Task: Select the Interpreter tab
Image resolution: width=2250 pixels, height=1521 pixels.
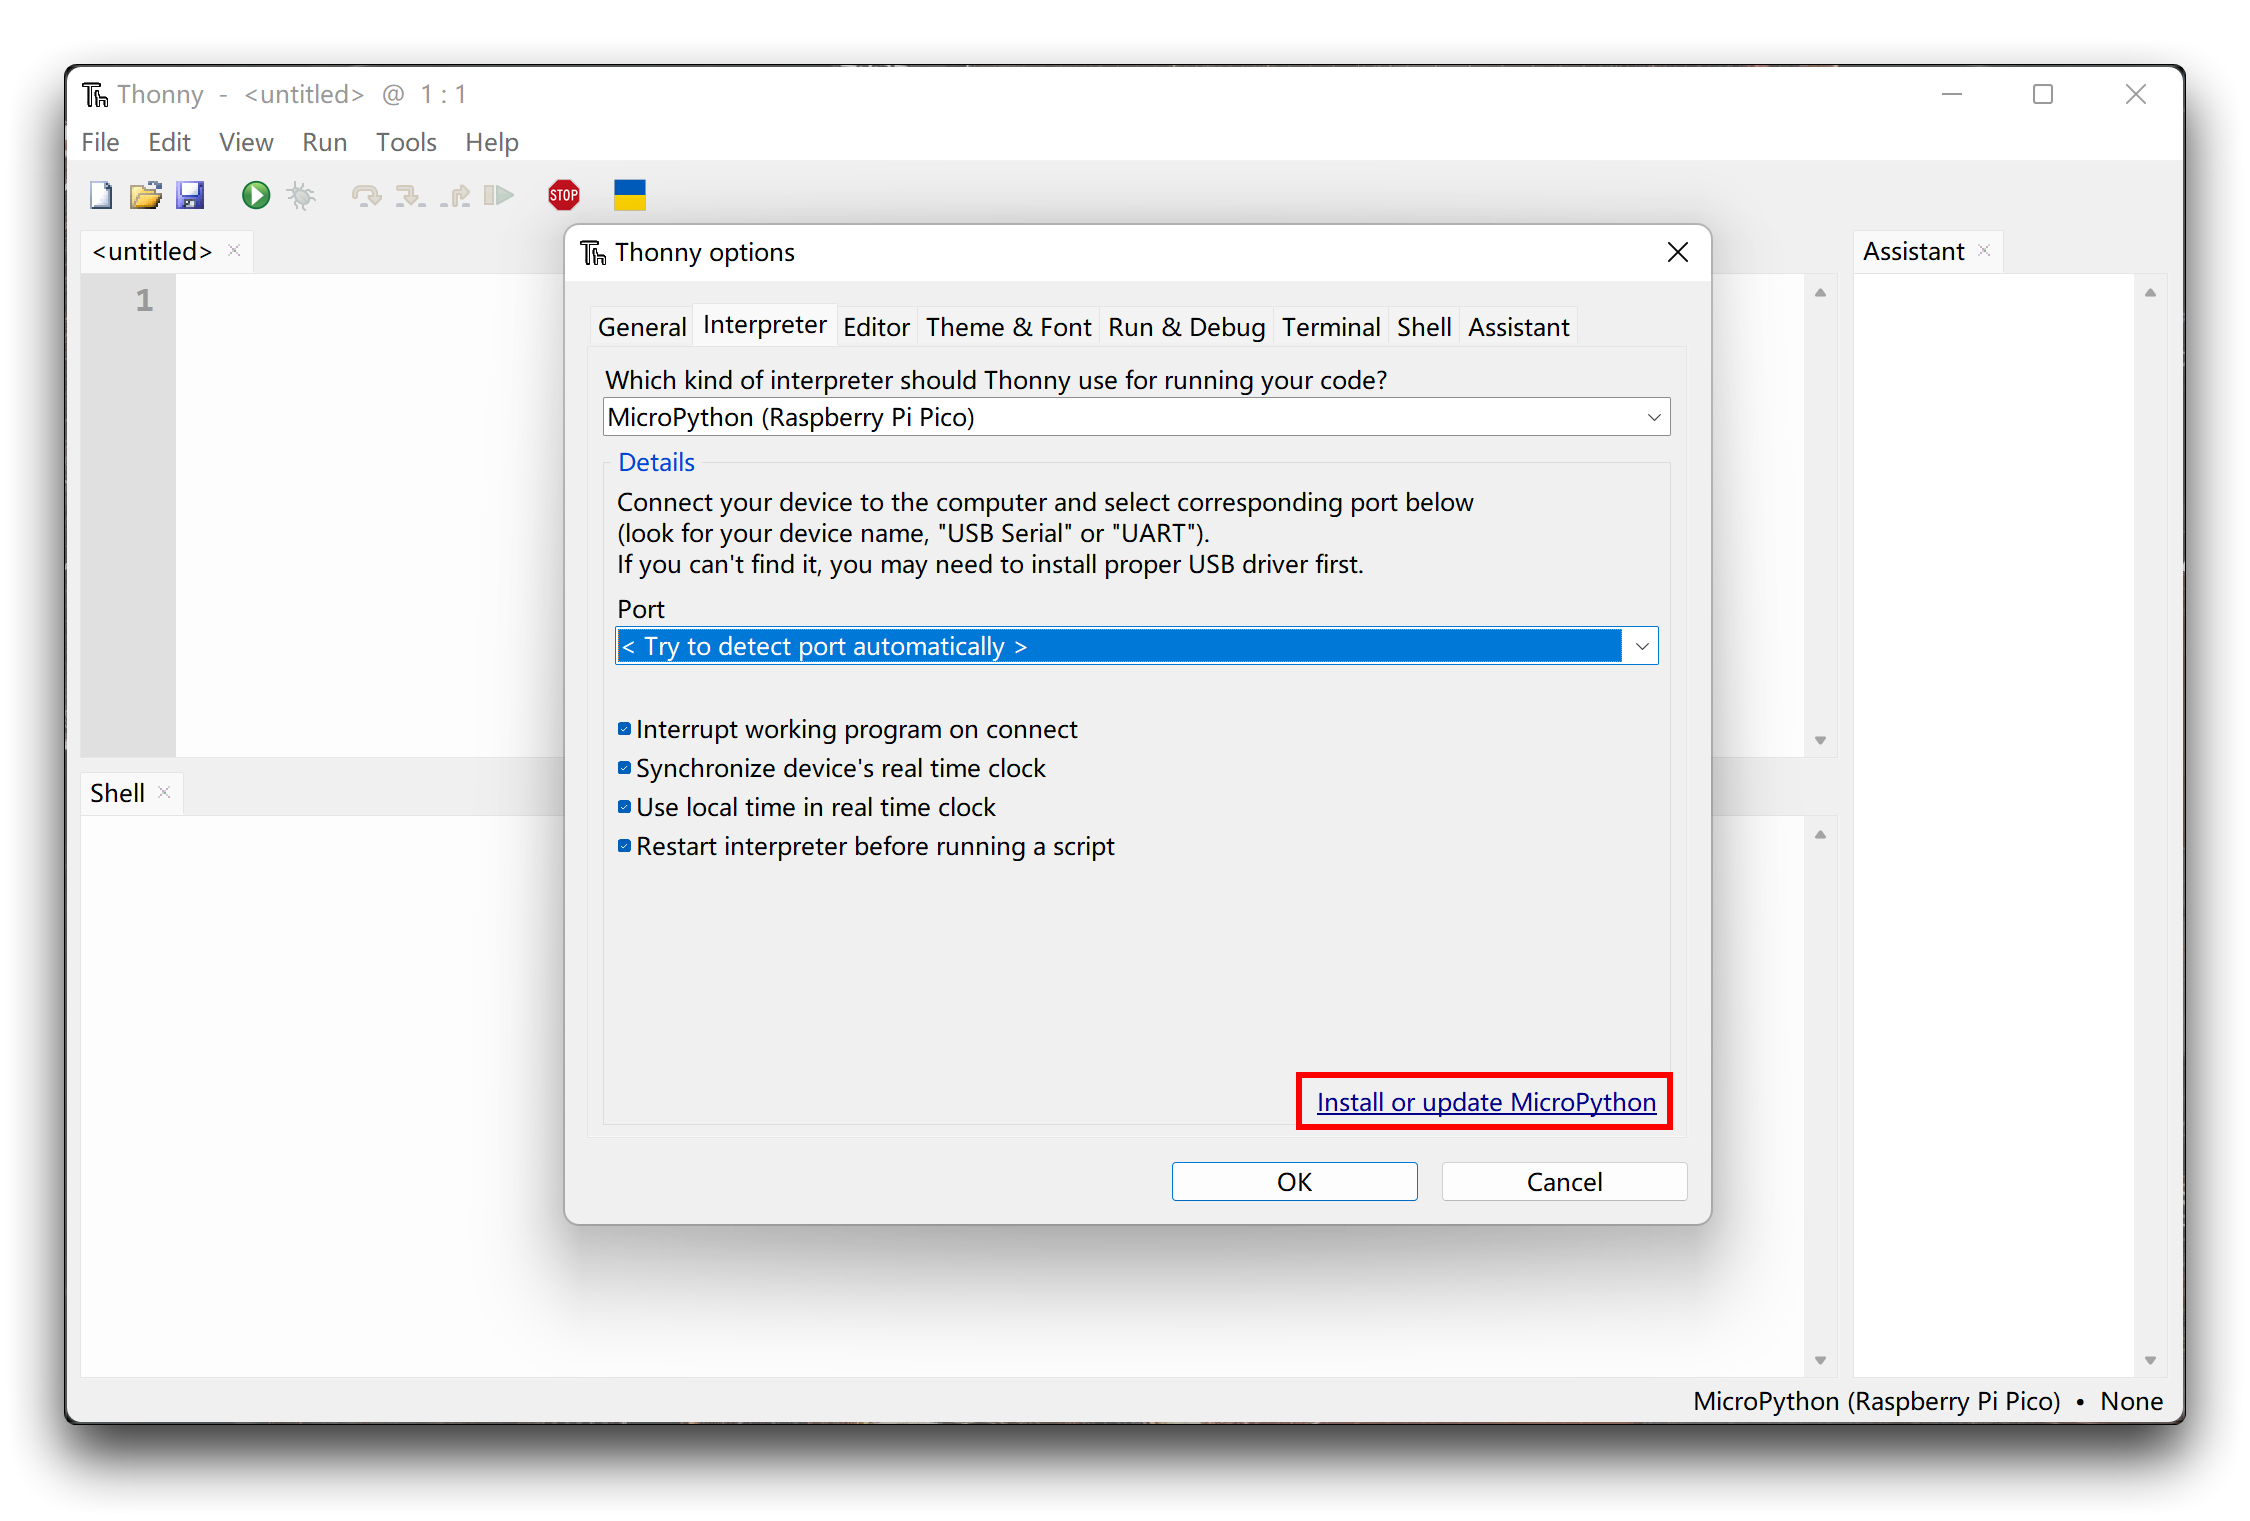Action: pos(765,325)
